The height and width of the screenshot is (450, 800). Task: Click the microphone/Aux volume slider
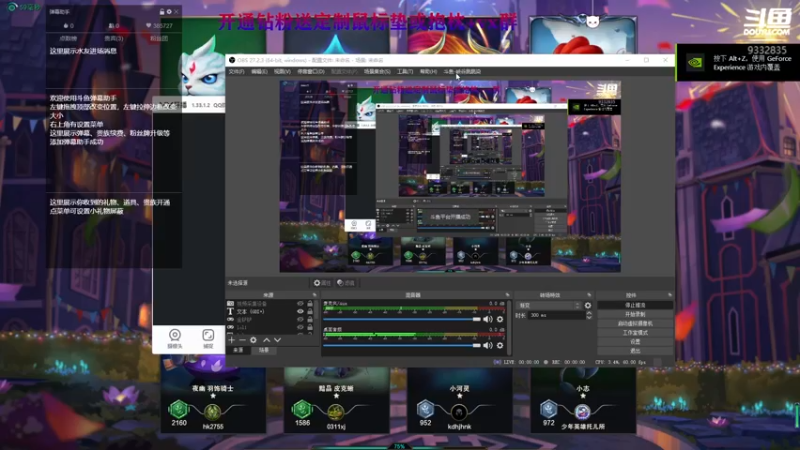(x=402, y=319)
